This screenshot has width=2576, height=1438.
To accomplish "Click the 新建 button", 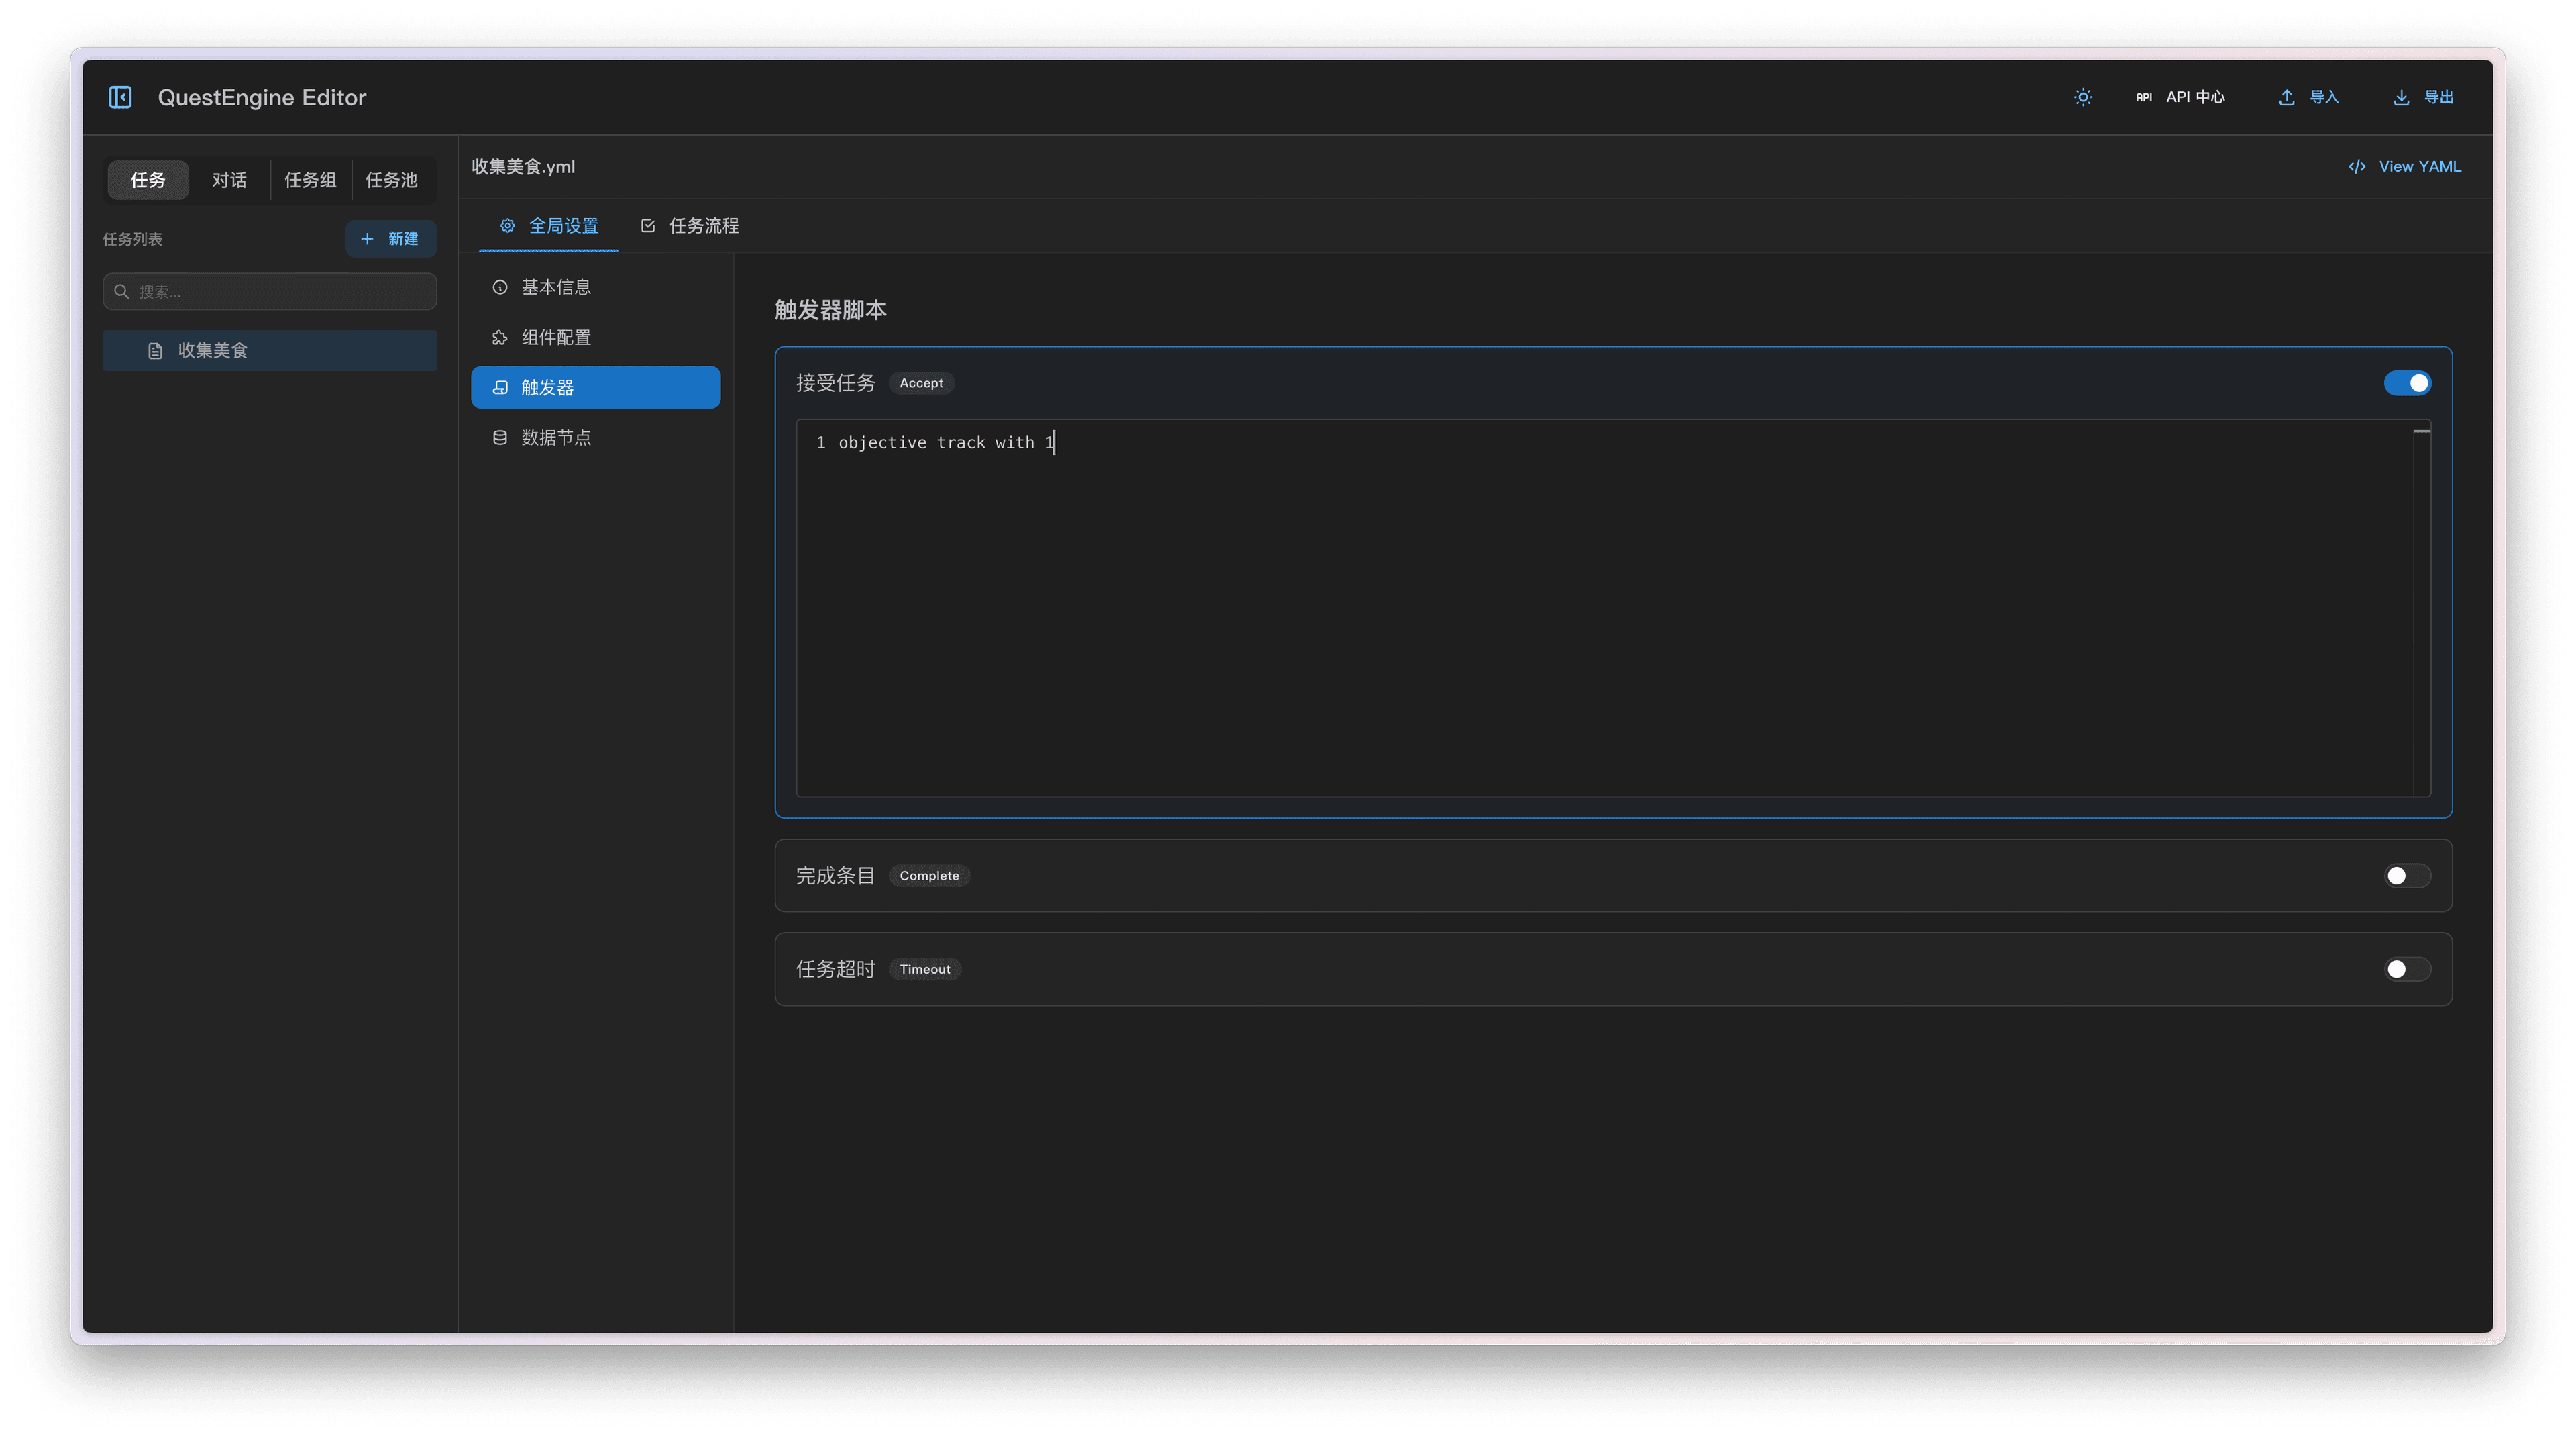I will coord(391,239).
